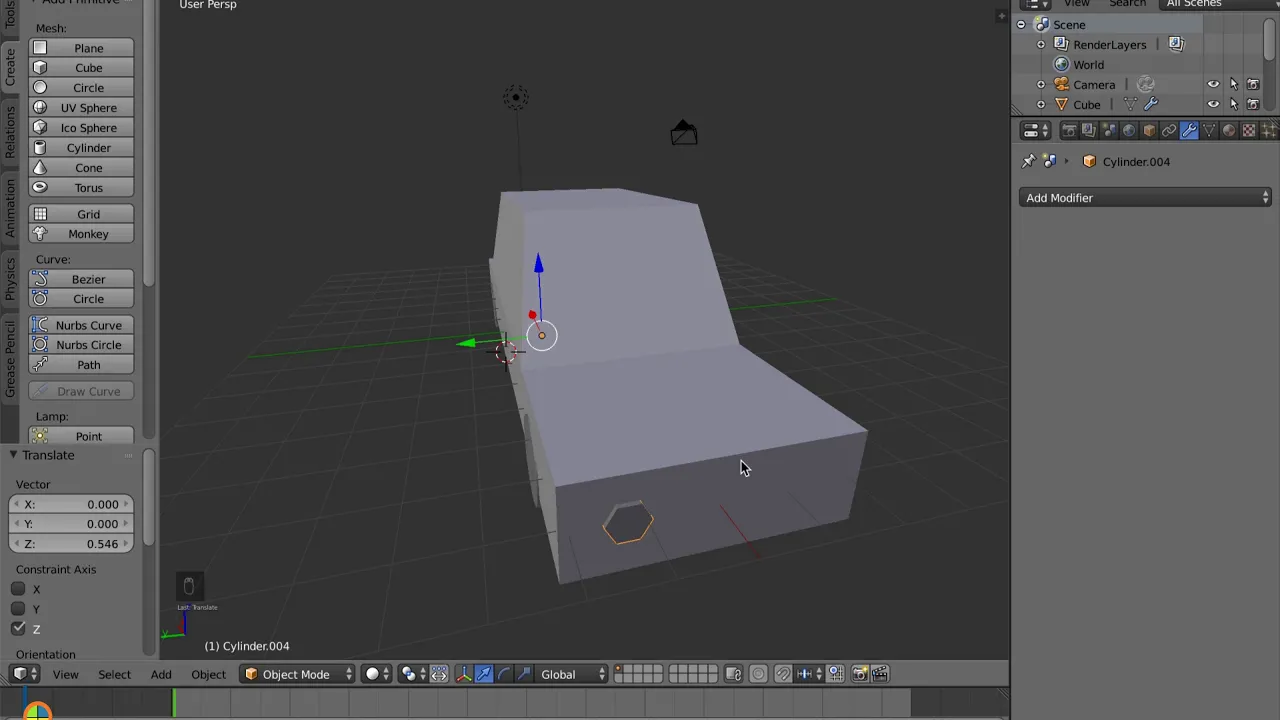The image size is (1280, 720).
Task: Add a UV Sphere mesh
Action: [81, 108]
